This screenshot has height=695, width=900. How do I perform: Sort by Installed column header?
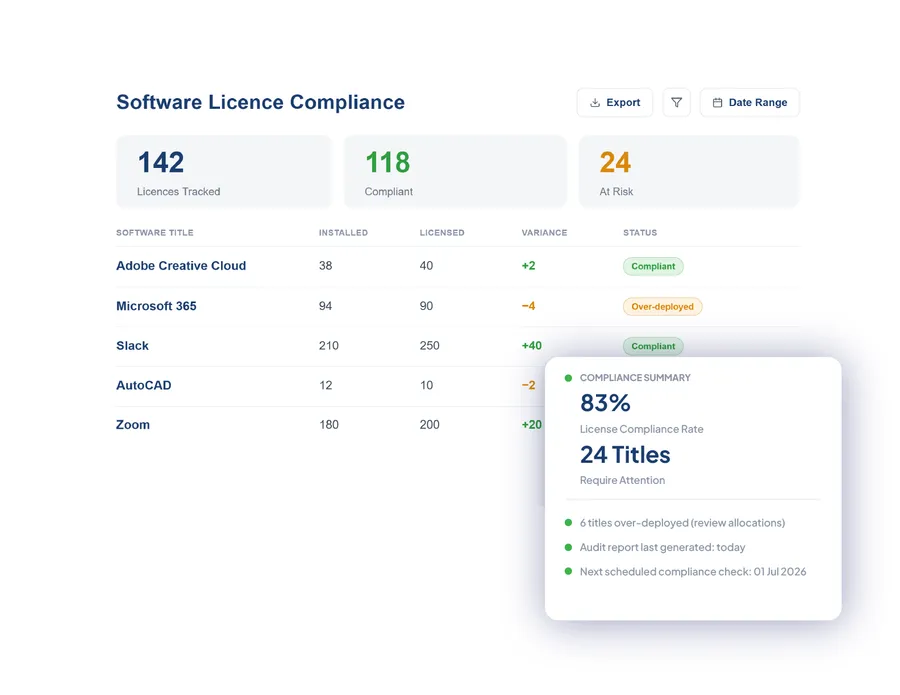pyautogui.click(x=343, y=232)
